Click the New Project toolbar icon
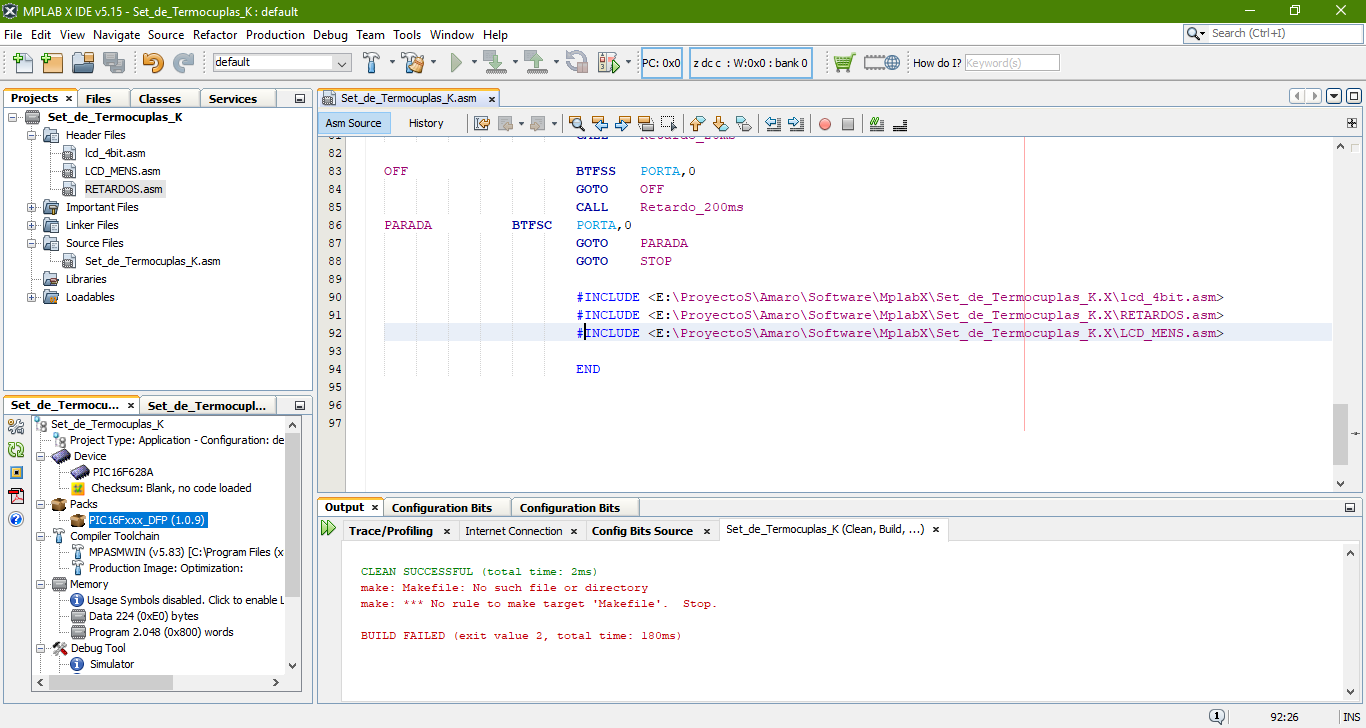Screen dimensions: 1366x728 53,62
